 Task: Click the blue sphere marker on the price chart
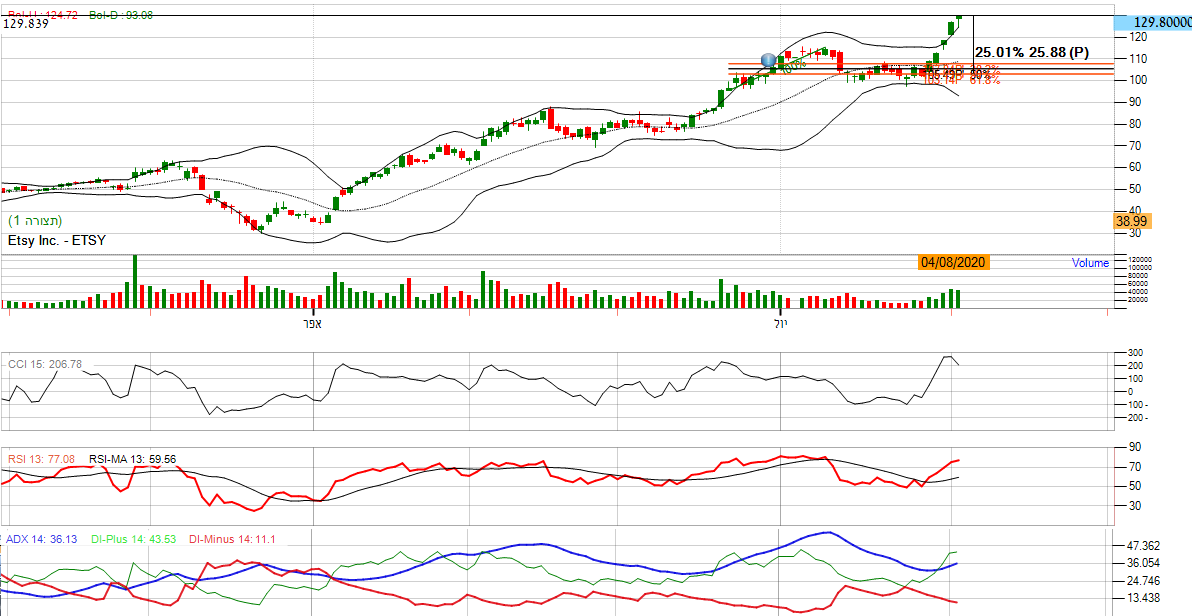pos(768,61)
